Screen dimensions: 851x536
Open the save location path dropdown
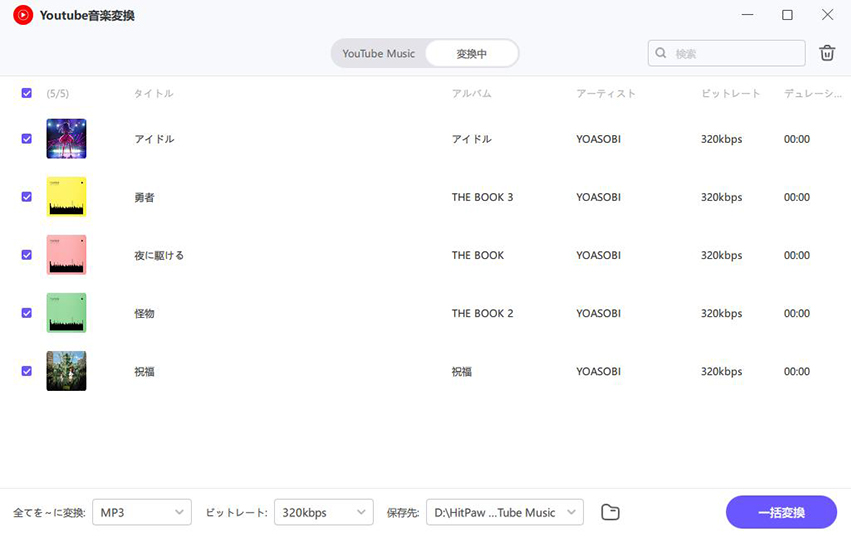tap(505, 512)
